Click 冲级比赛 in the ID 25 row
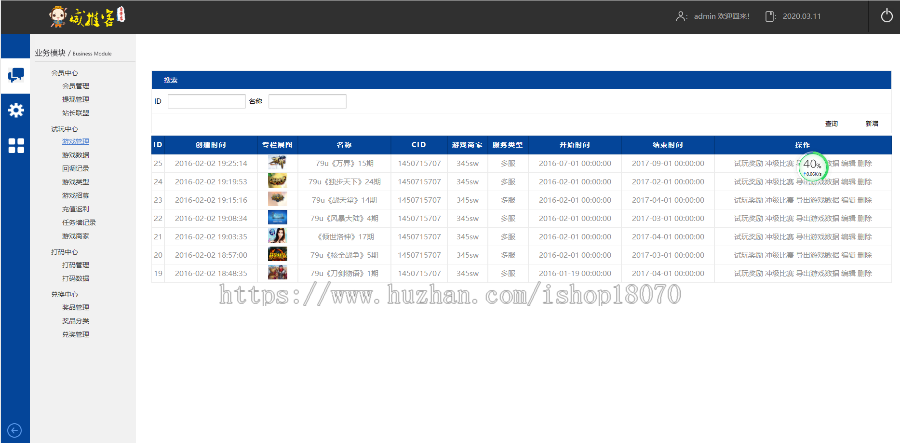The image size is (900, 443). (x=779, y=164)
